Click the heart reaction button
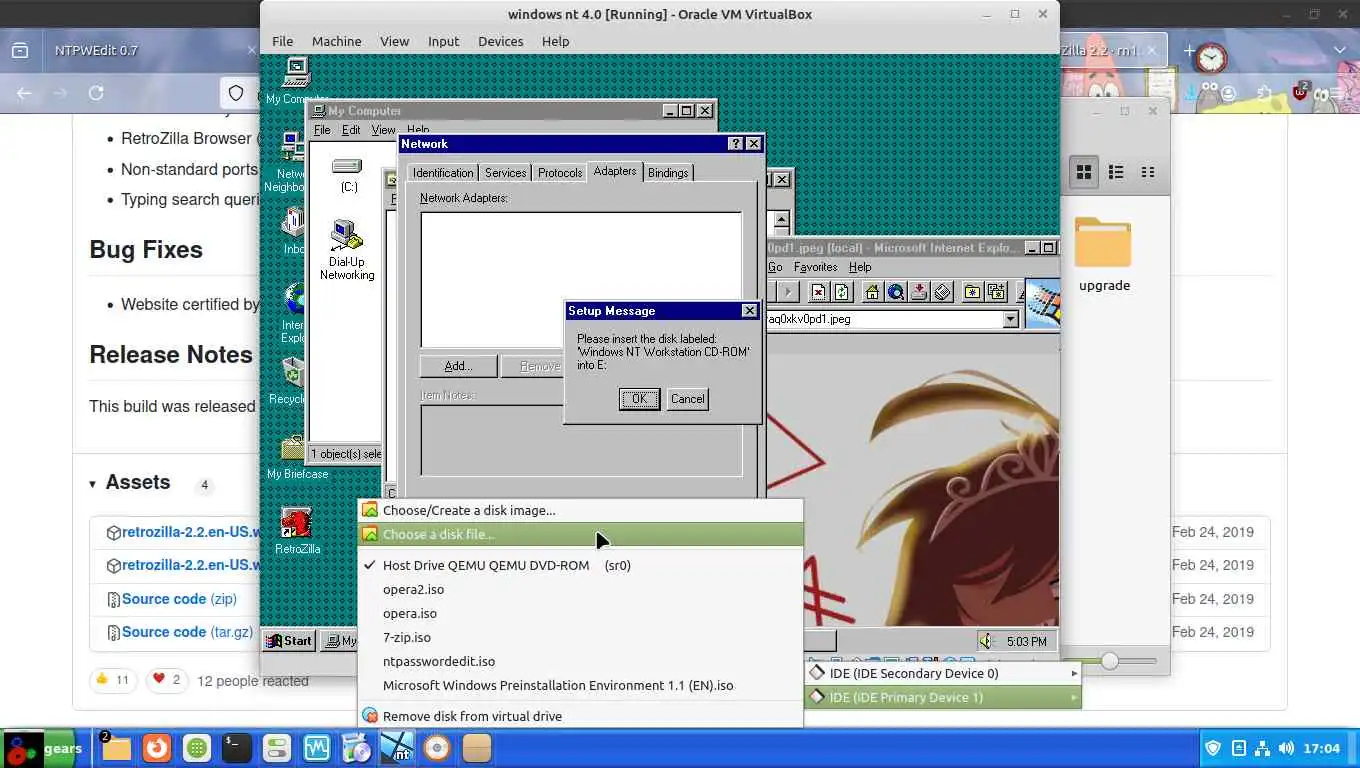 (165, 680)
